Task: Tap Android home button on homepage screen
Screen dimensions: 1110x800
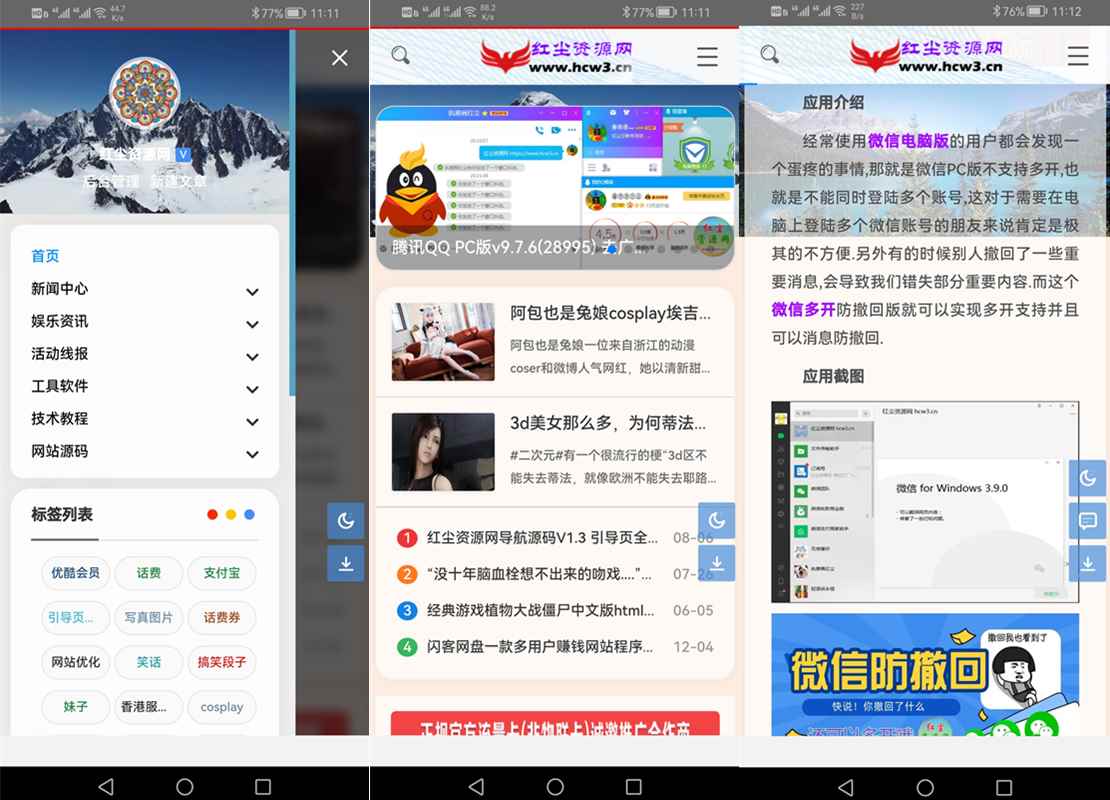Action: (555, 787)
